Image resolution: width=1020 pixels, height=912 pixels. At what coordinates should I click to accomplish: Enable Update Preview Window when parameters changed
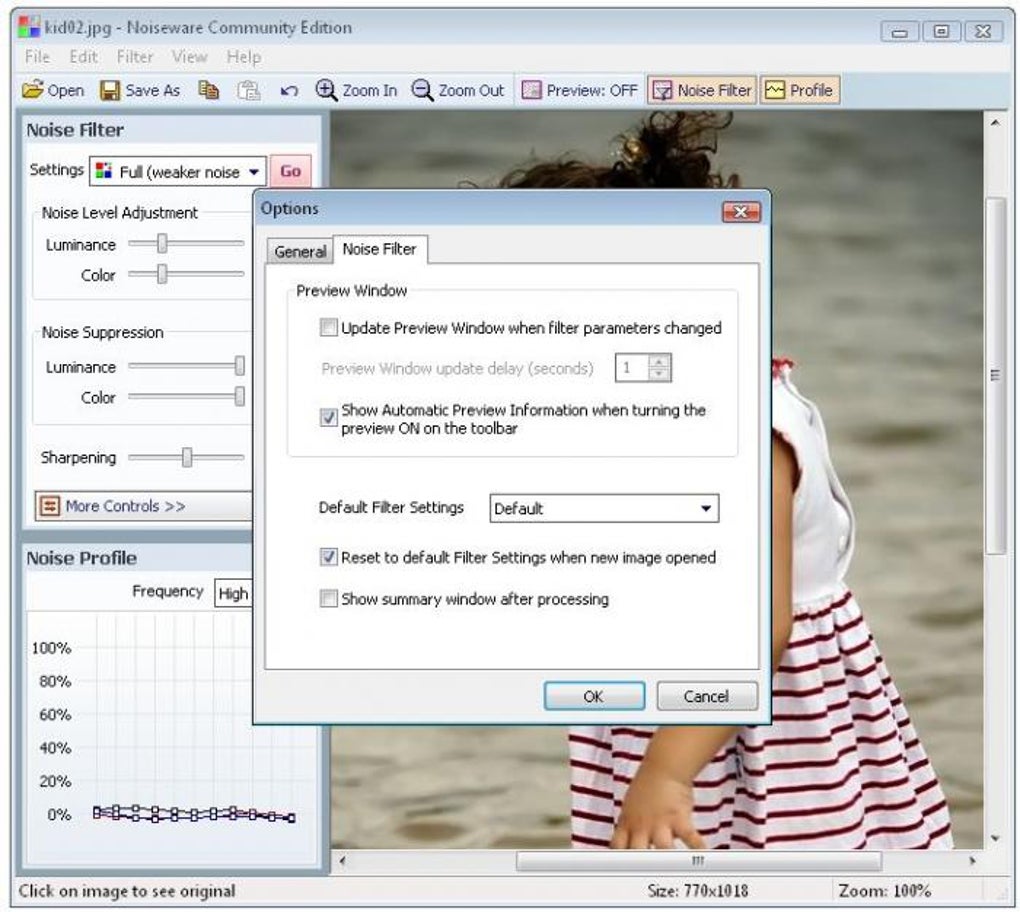[329, 327]
